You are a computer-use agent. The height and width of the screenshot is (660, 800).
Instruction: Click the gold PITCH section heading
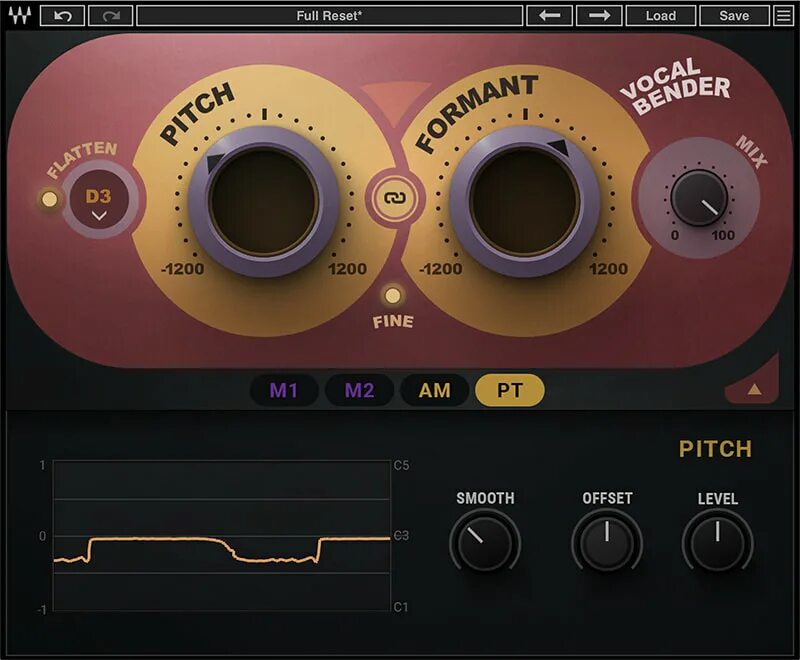[x=715, y=449]
